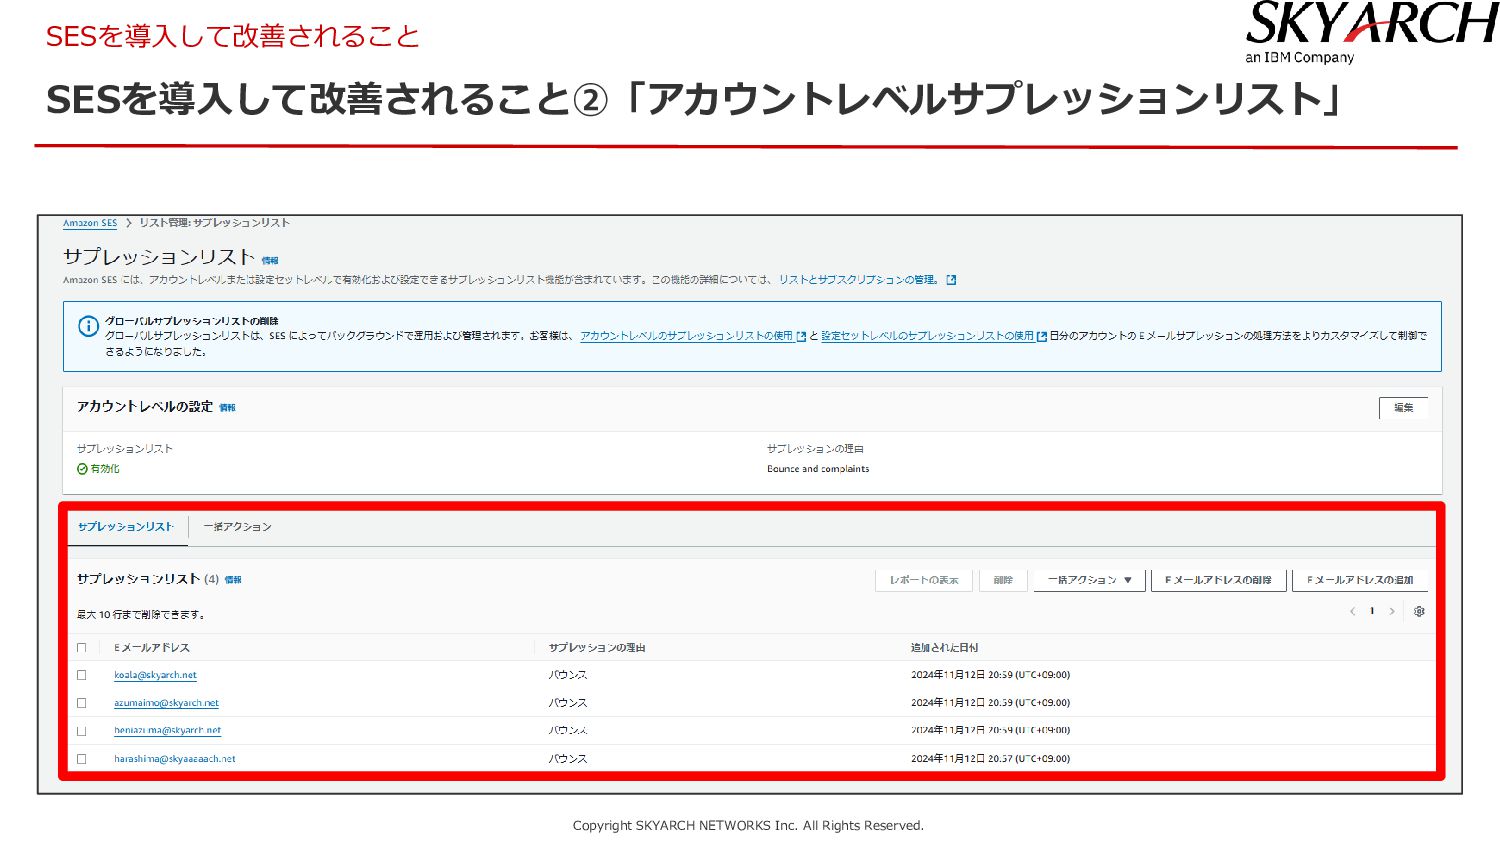Screen dimensions: 1500x844
Task: Click page number 1 in the pagination
Action: (x=1372, y=611)
